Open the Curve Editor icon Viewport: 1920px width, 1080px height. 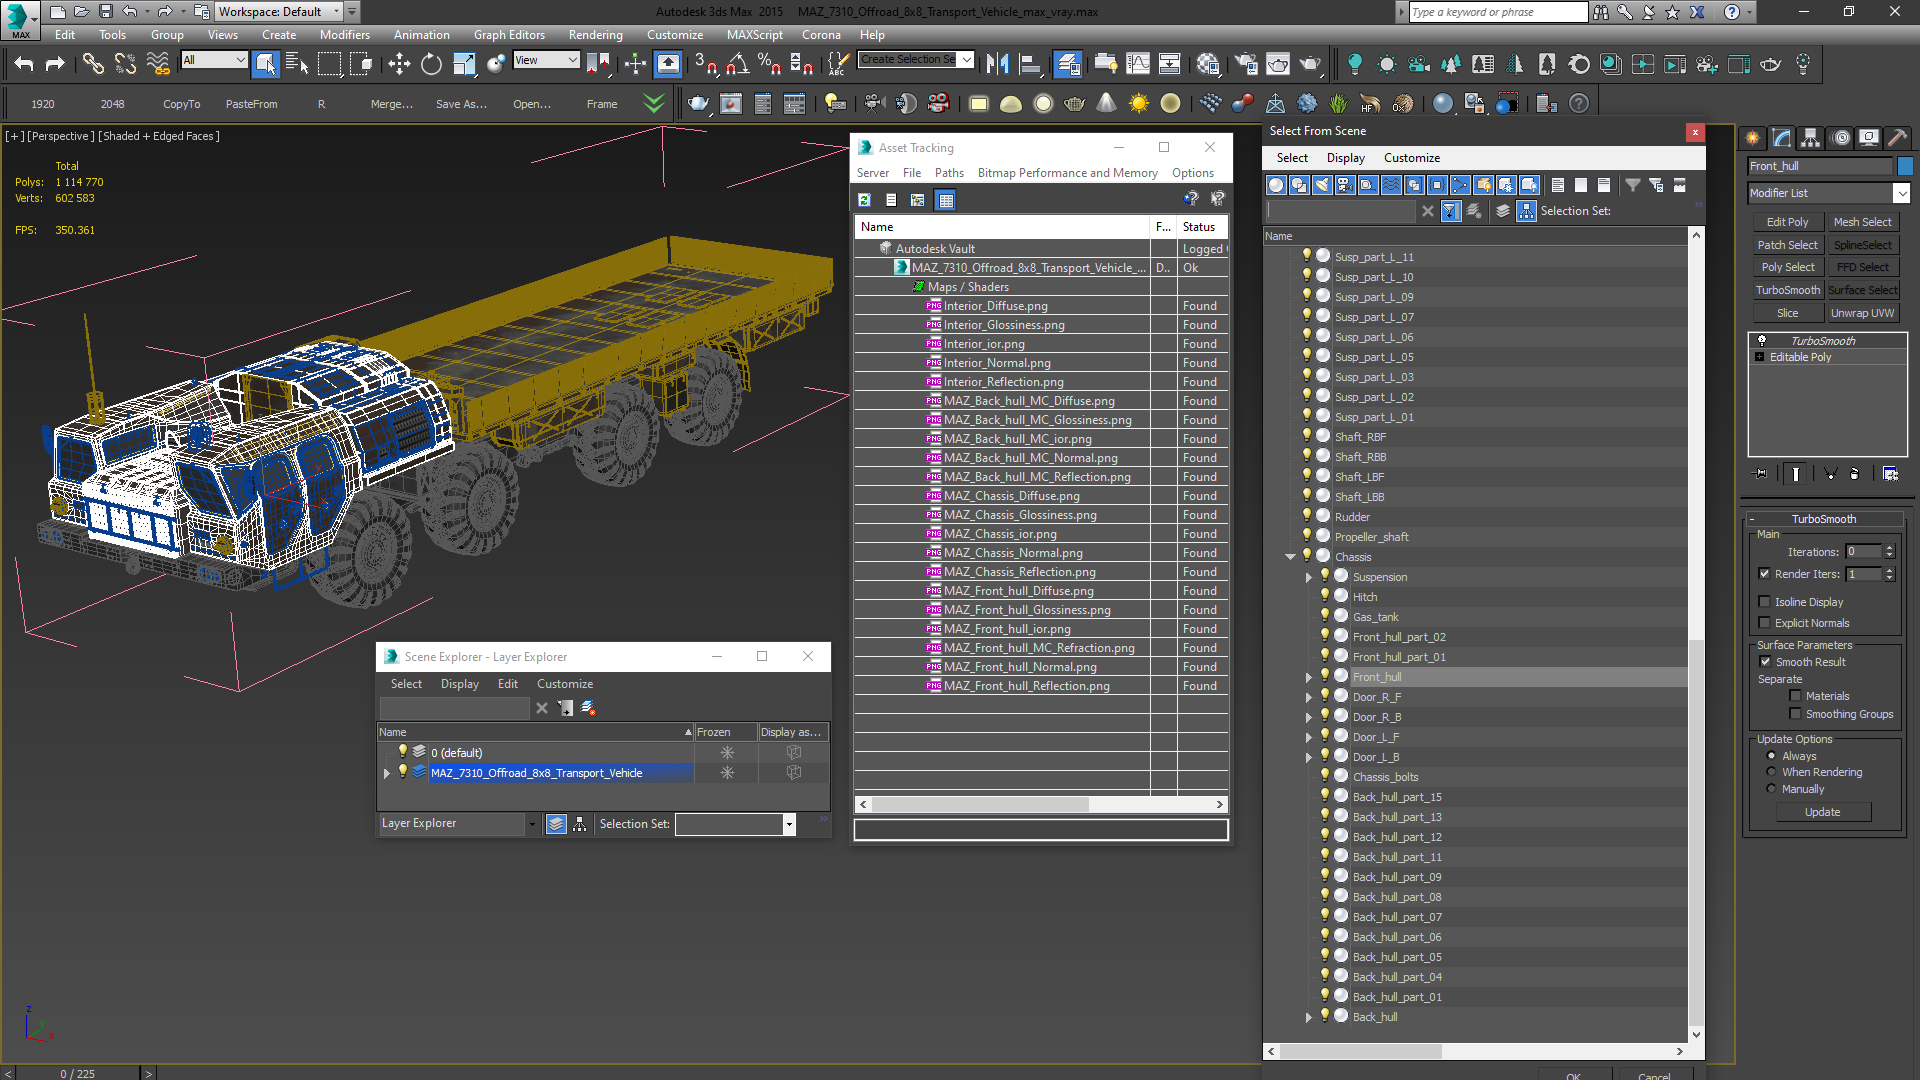[x=1138, y=64]
